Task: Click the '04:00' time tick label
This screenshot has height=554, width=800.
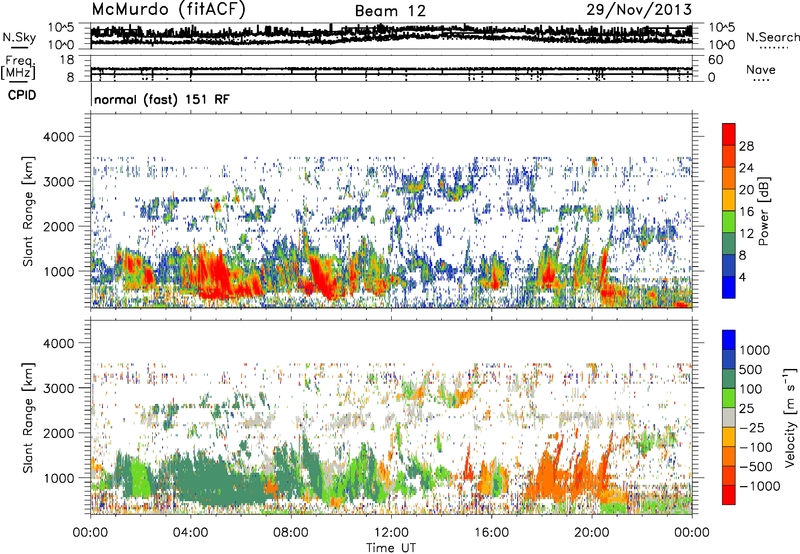Action: coord(190,533)
